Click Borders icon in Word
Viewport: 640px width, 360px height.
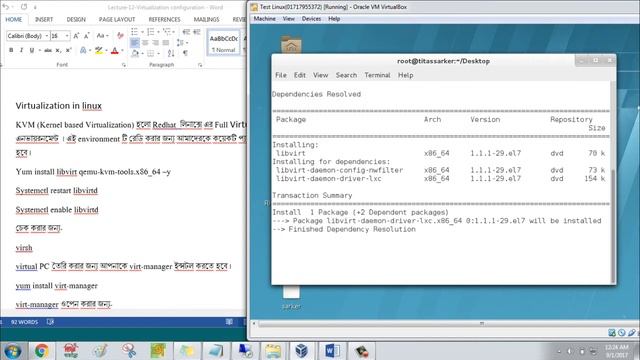(151, 53)
